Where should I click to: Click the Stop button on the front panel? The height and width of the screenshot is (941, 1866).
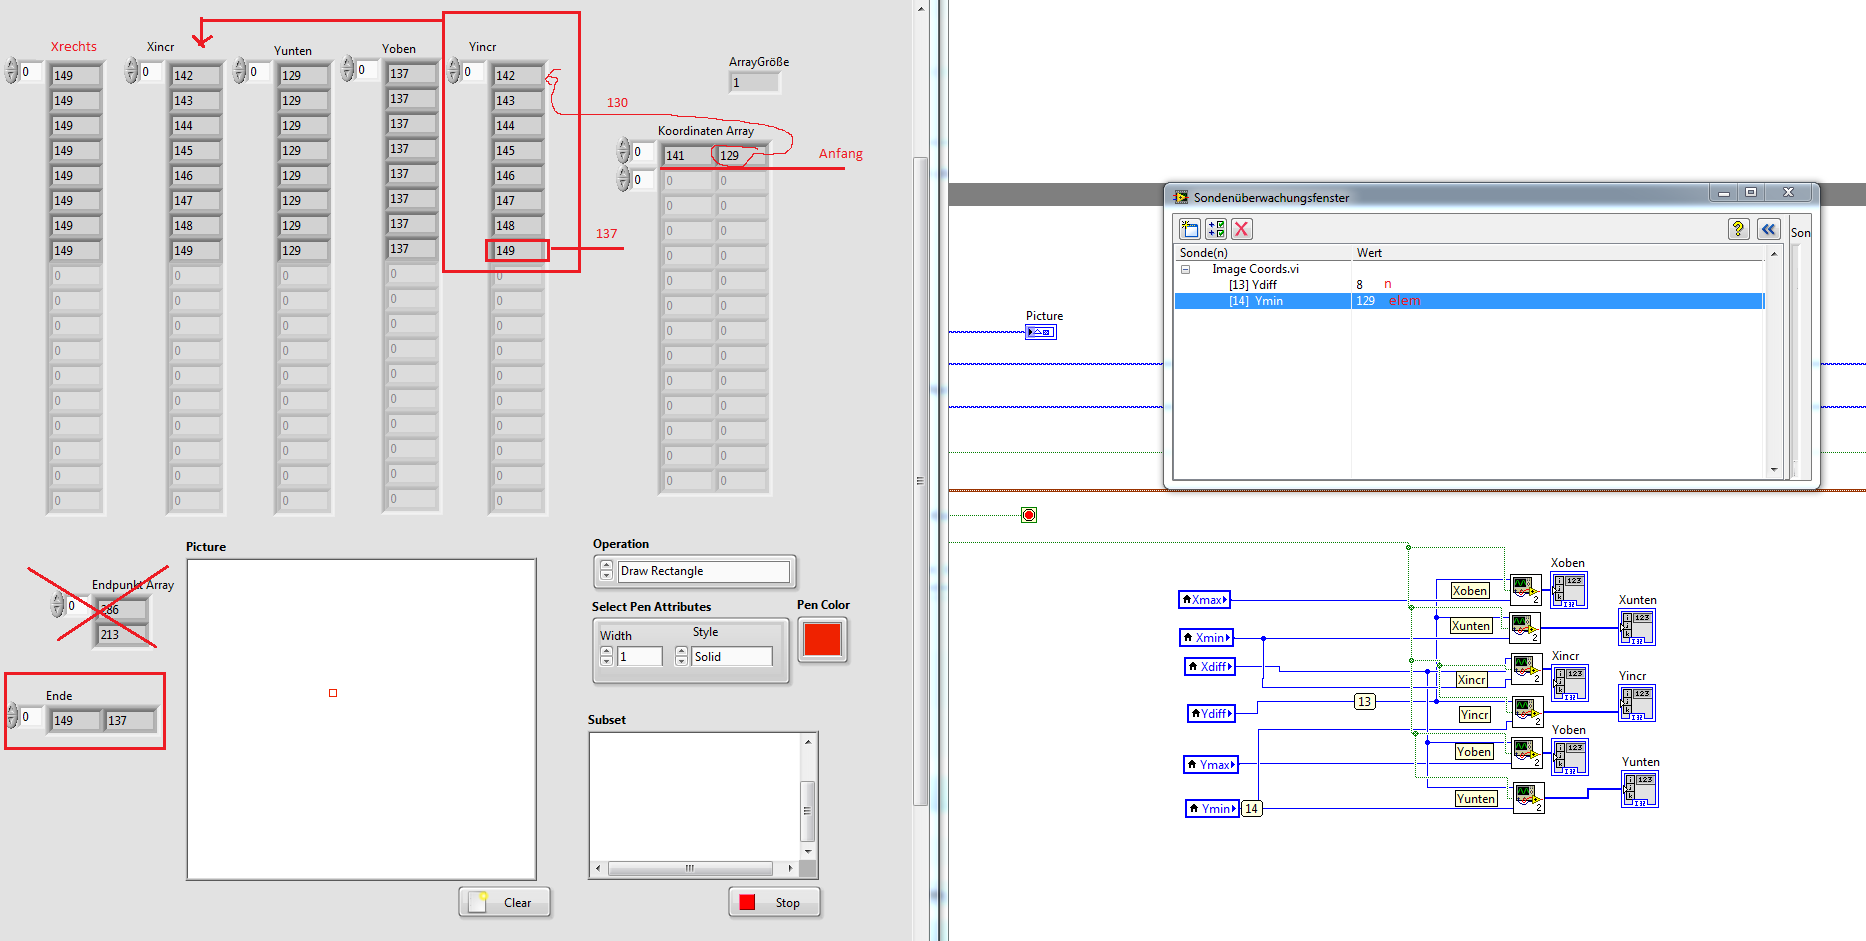pyautogui.click(x=775, y=902)
